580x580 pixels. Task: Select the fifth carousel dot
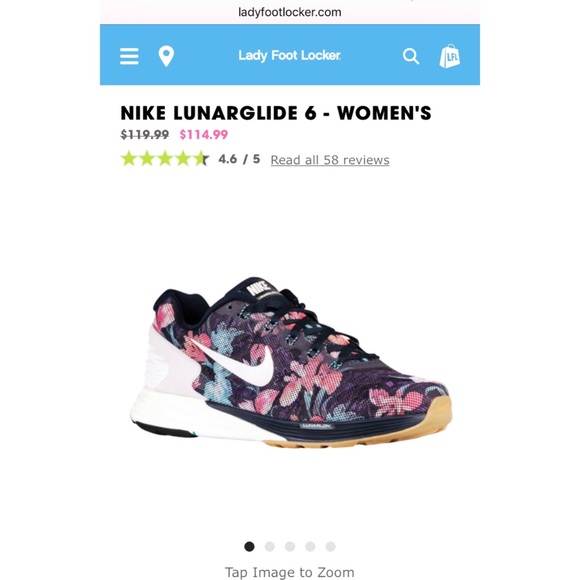[330, 546]
